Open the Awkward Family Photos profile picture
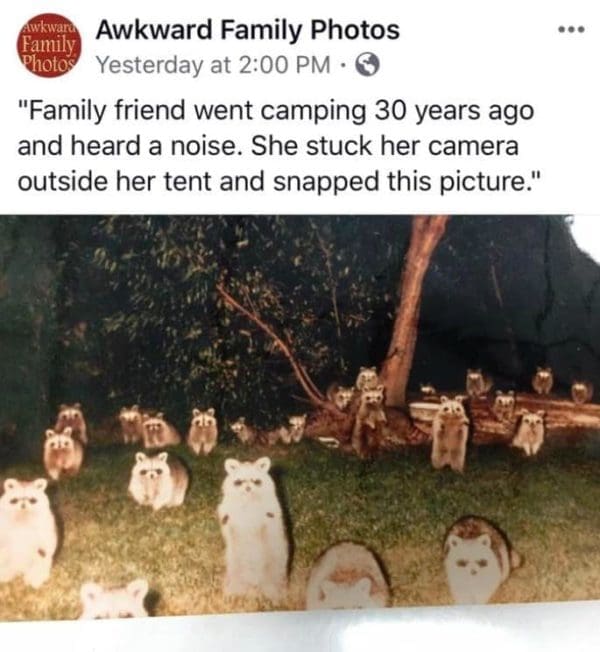 pyautogui.click(x=49, y=46)
